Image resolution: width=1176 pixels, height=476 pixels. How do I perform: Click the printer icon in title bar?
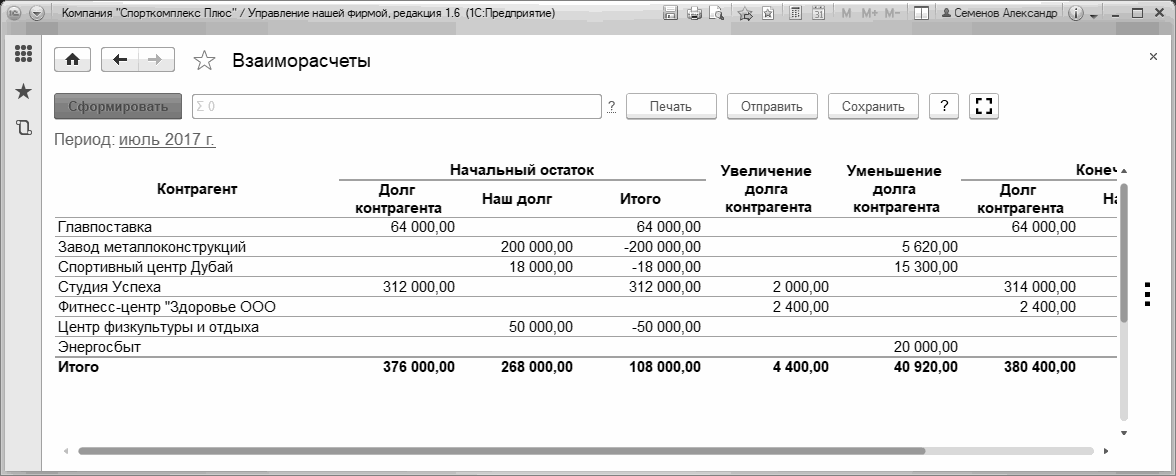pyautogui.click(x=694, y=13)
